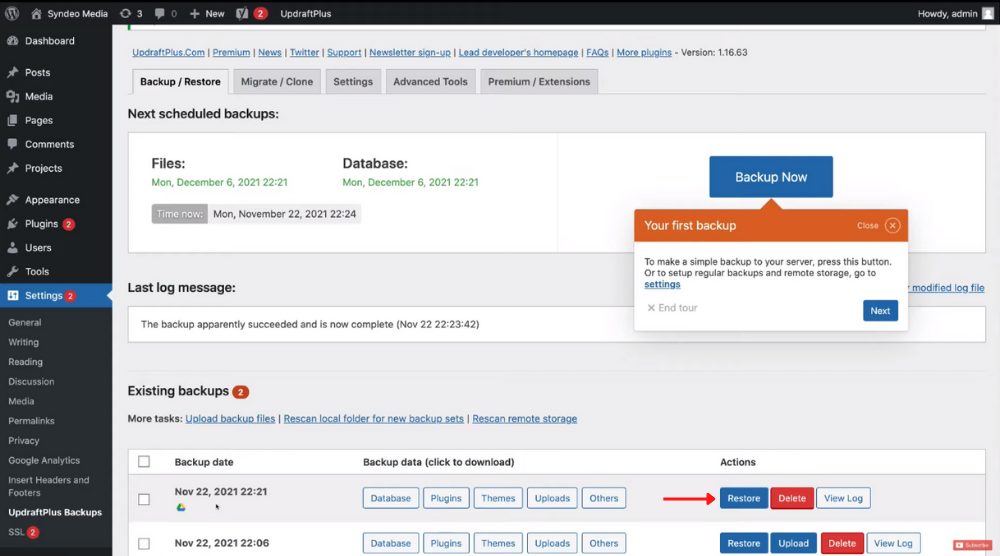The image size is (1000, 556).
Task: Download Themes from the 22:21 backup
Action: pos(498,498)
